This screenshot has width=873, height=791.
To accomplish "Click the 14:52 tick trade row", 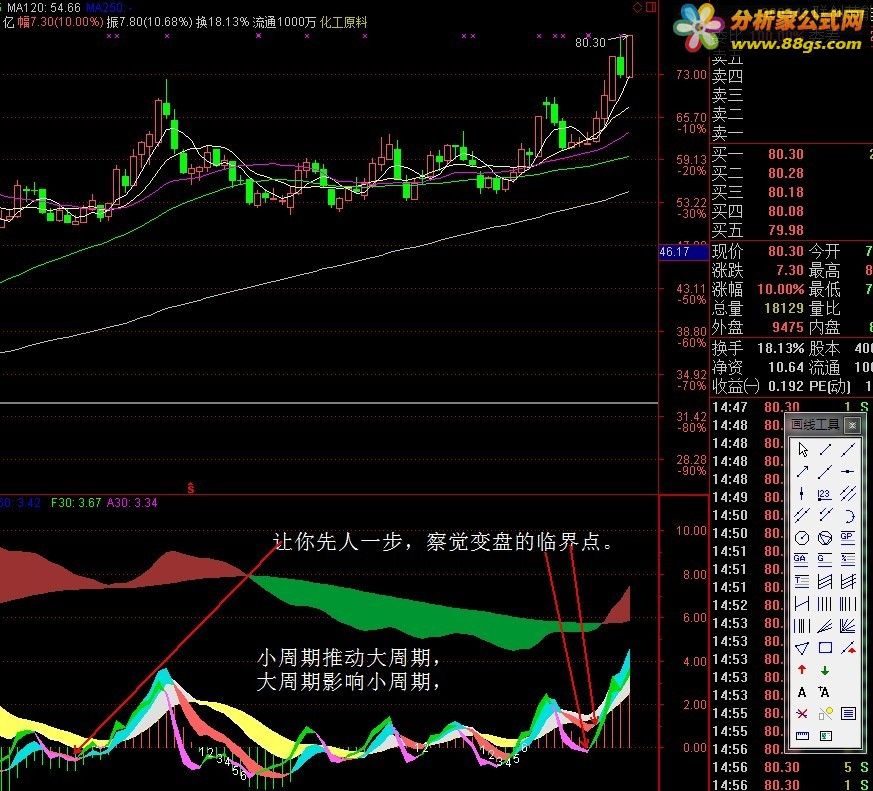I will 748,605.
